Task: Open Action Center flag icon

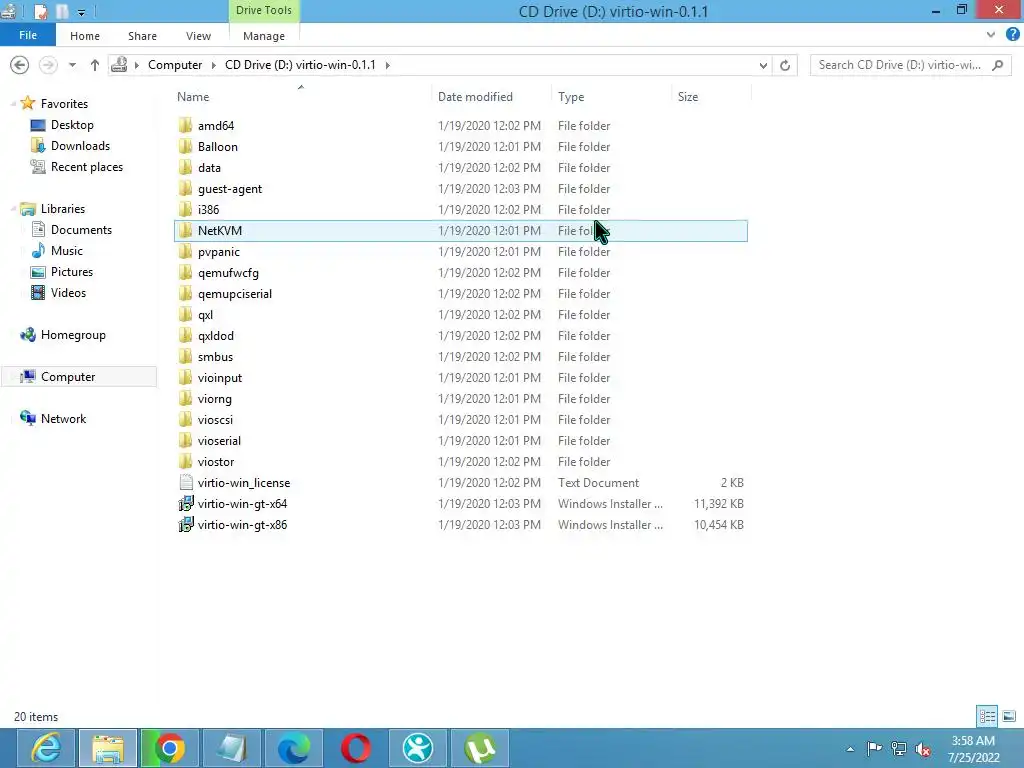Action: pos(874,748)
